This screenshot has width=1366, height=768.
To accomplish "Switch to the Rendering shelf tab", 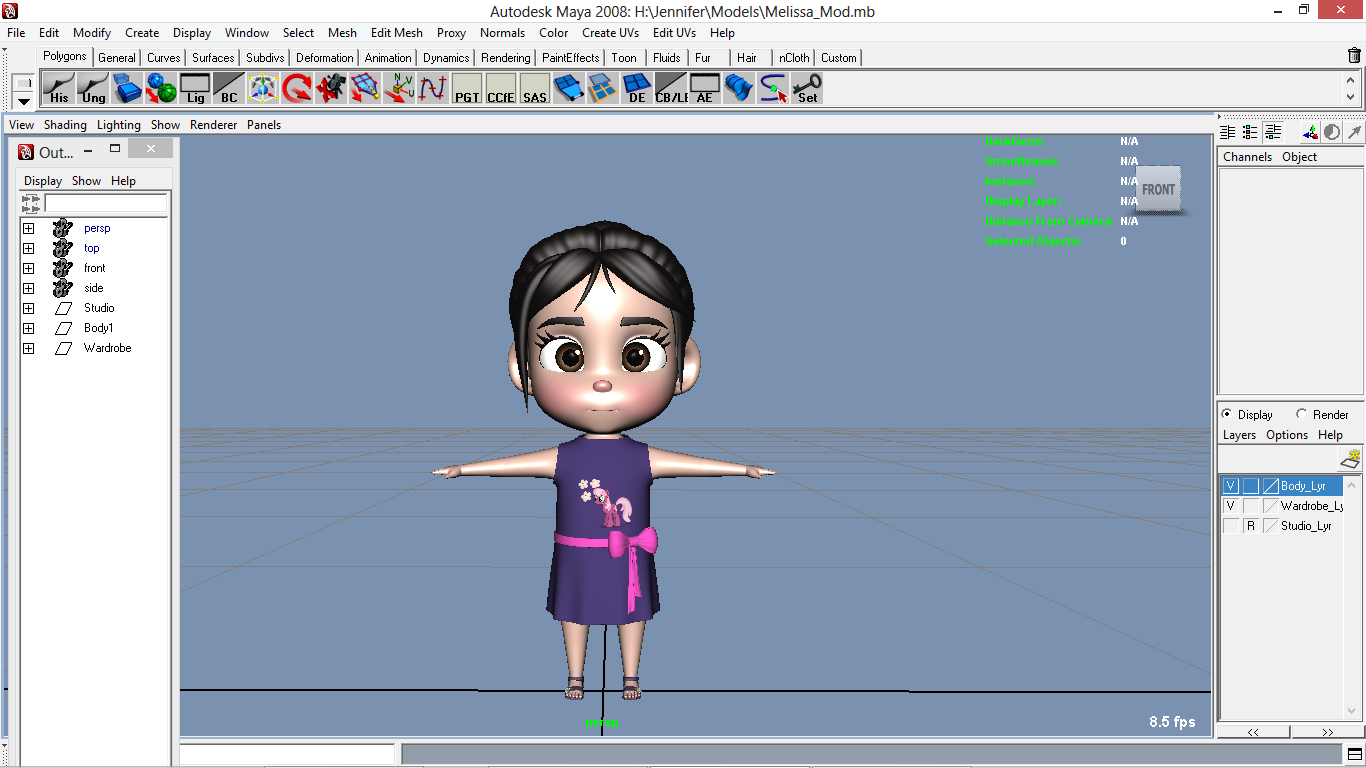I will 505,58.
